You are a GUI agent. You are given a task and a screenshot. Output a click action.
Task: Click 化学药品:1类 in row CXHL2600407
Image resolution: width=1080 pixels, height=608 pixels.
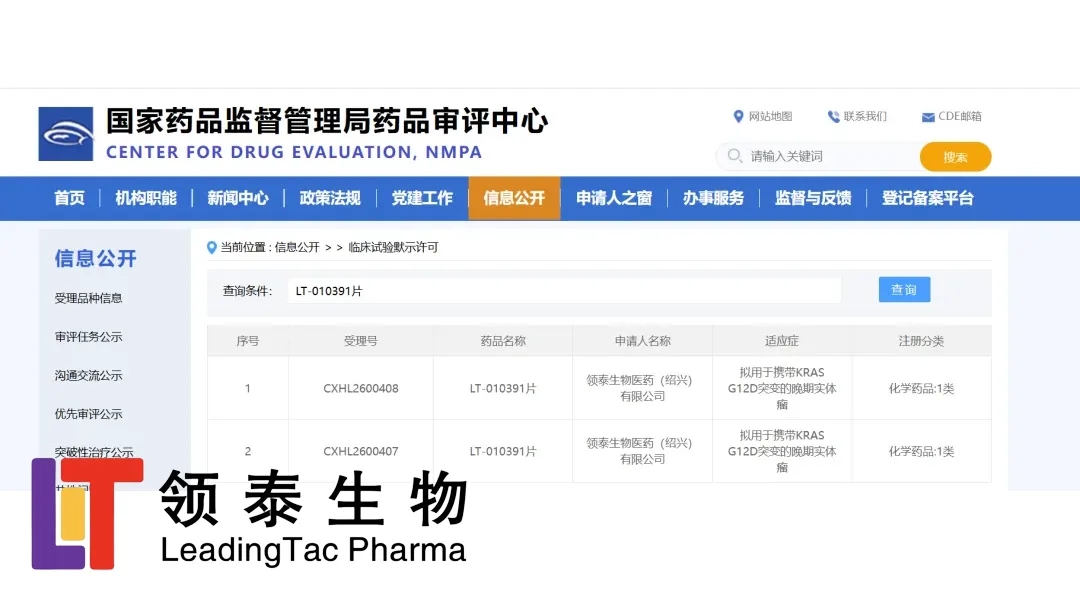[921, 452]
